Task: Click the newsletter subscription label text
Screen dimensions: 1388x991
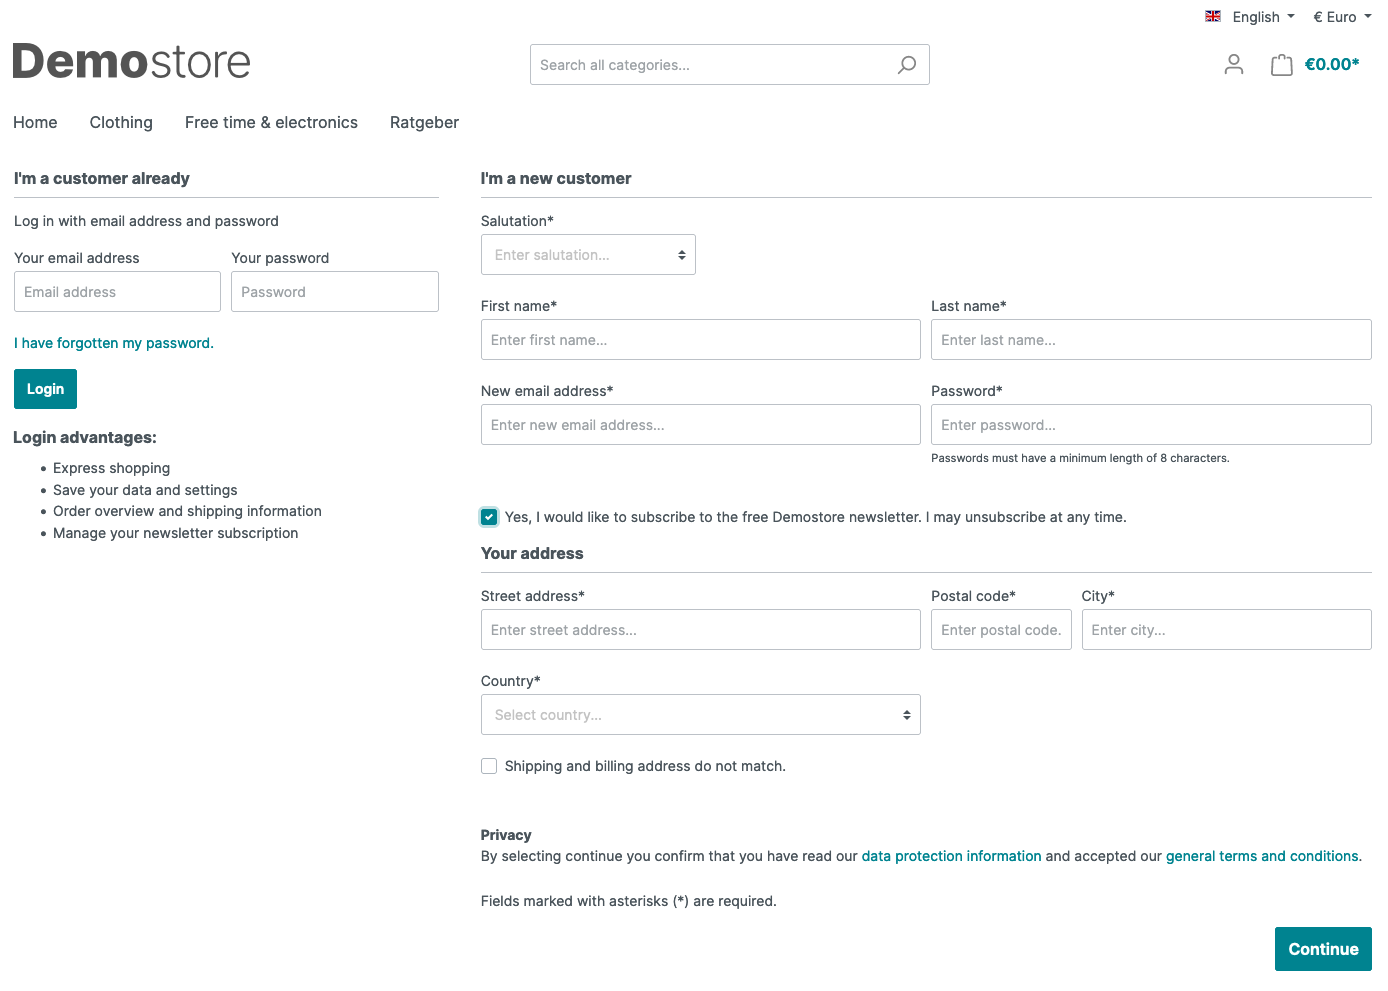Action: 815,517
